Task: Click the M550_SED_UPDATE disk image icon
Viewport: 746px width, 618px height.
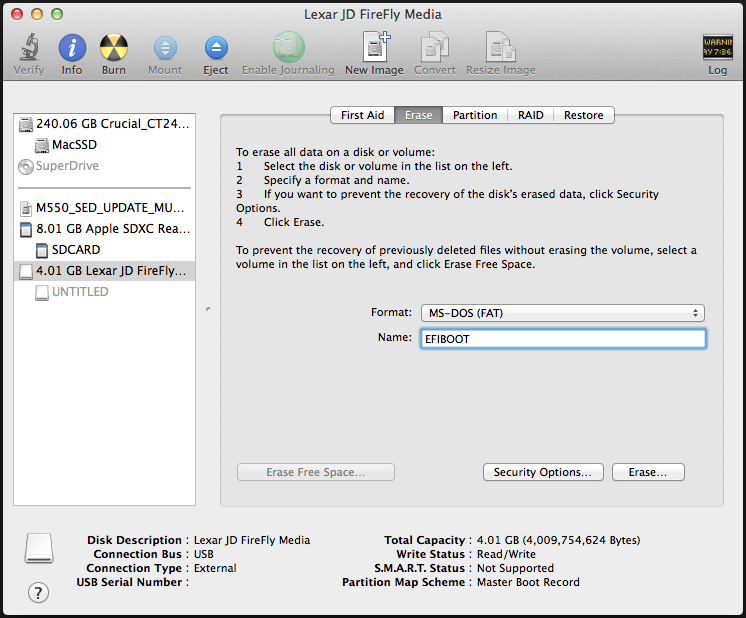Action: pyautogui.click(x=26, y=208)
